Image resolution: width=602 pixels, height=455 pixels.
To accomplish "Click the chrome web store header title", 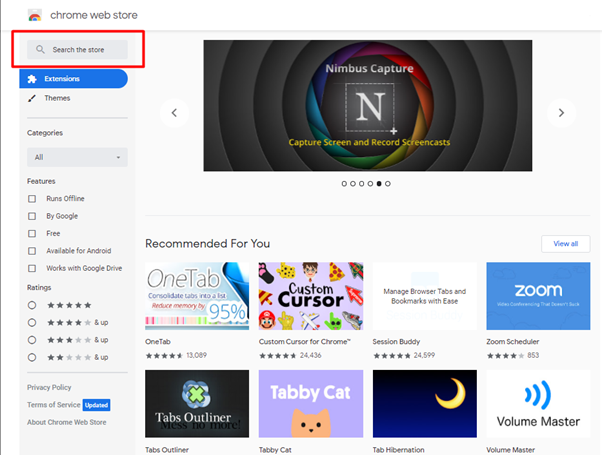I will tap(94, 15).
